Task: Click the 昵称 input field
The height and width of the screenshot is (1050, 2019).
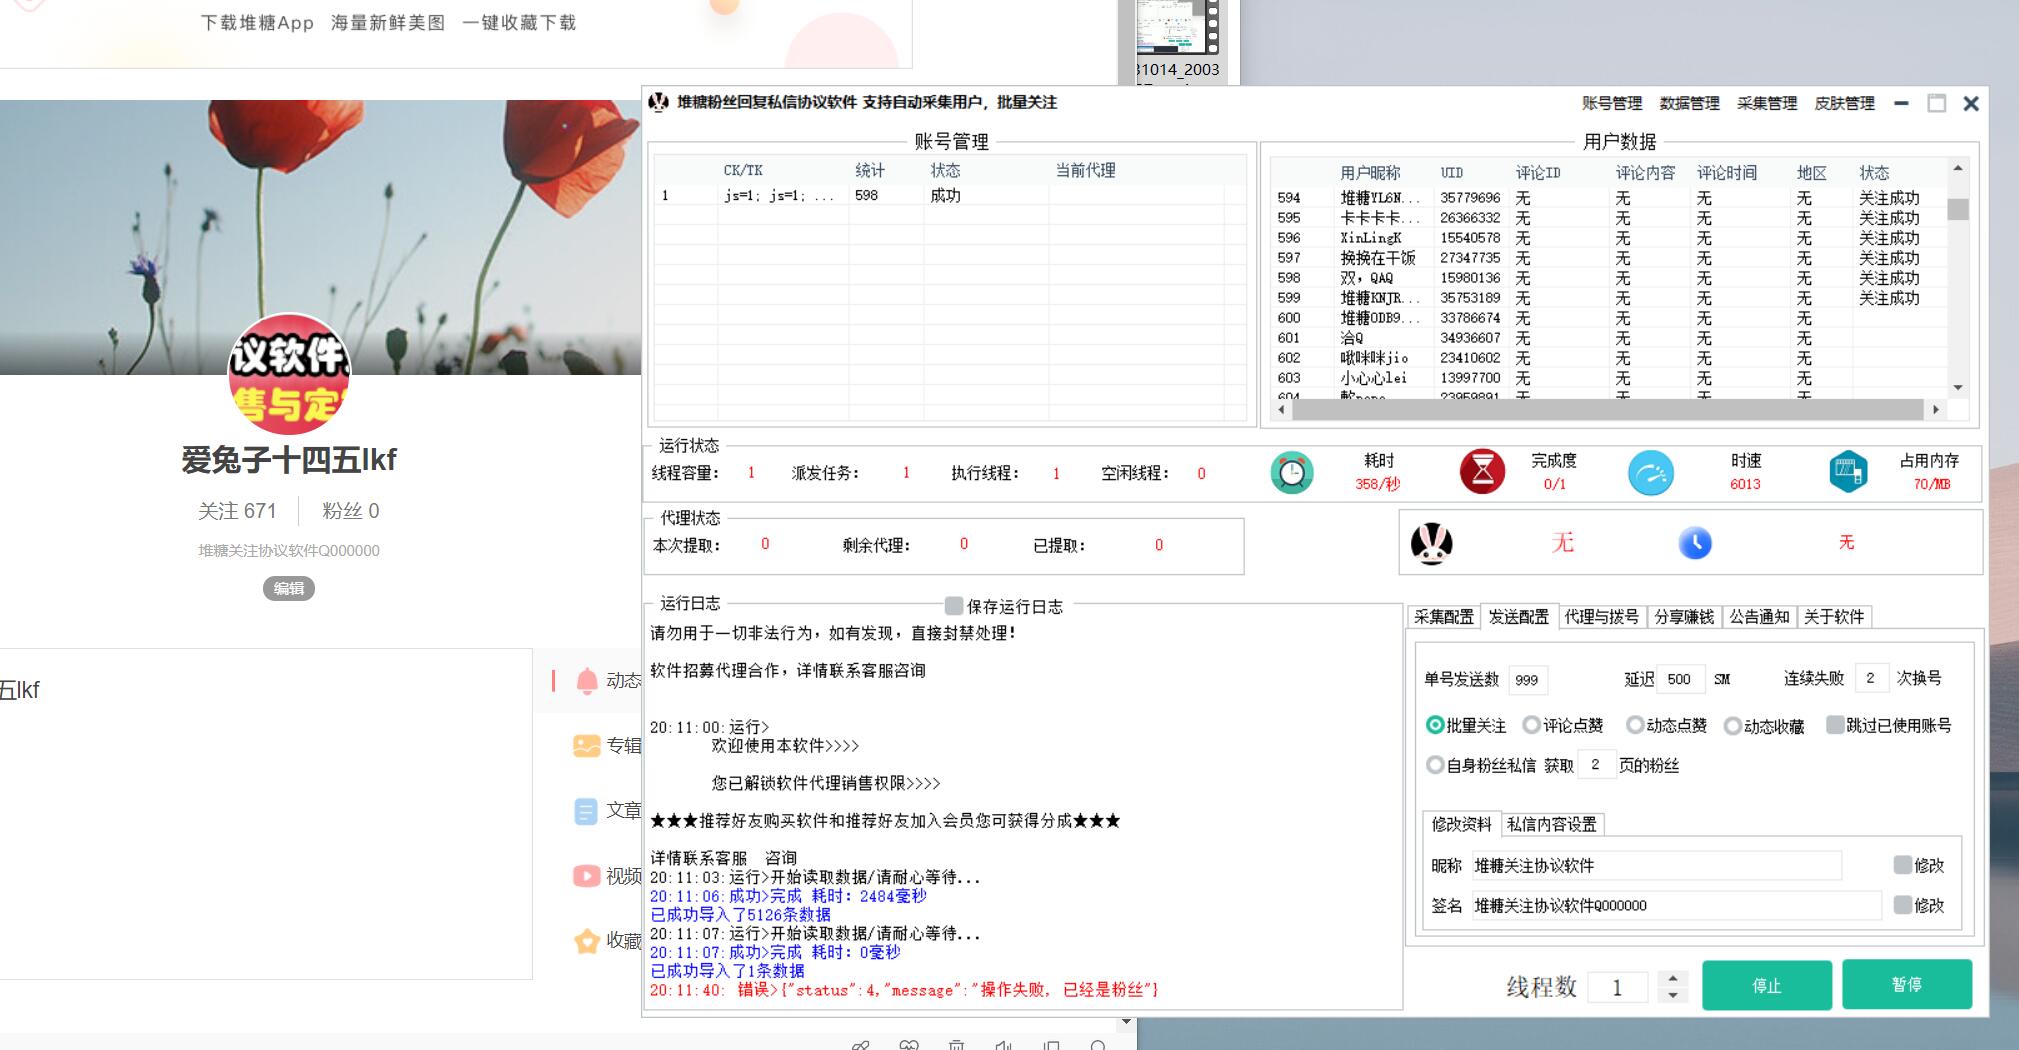Action: click(1655, 866)
